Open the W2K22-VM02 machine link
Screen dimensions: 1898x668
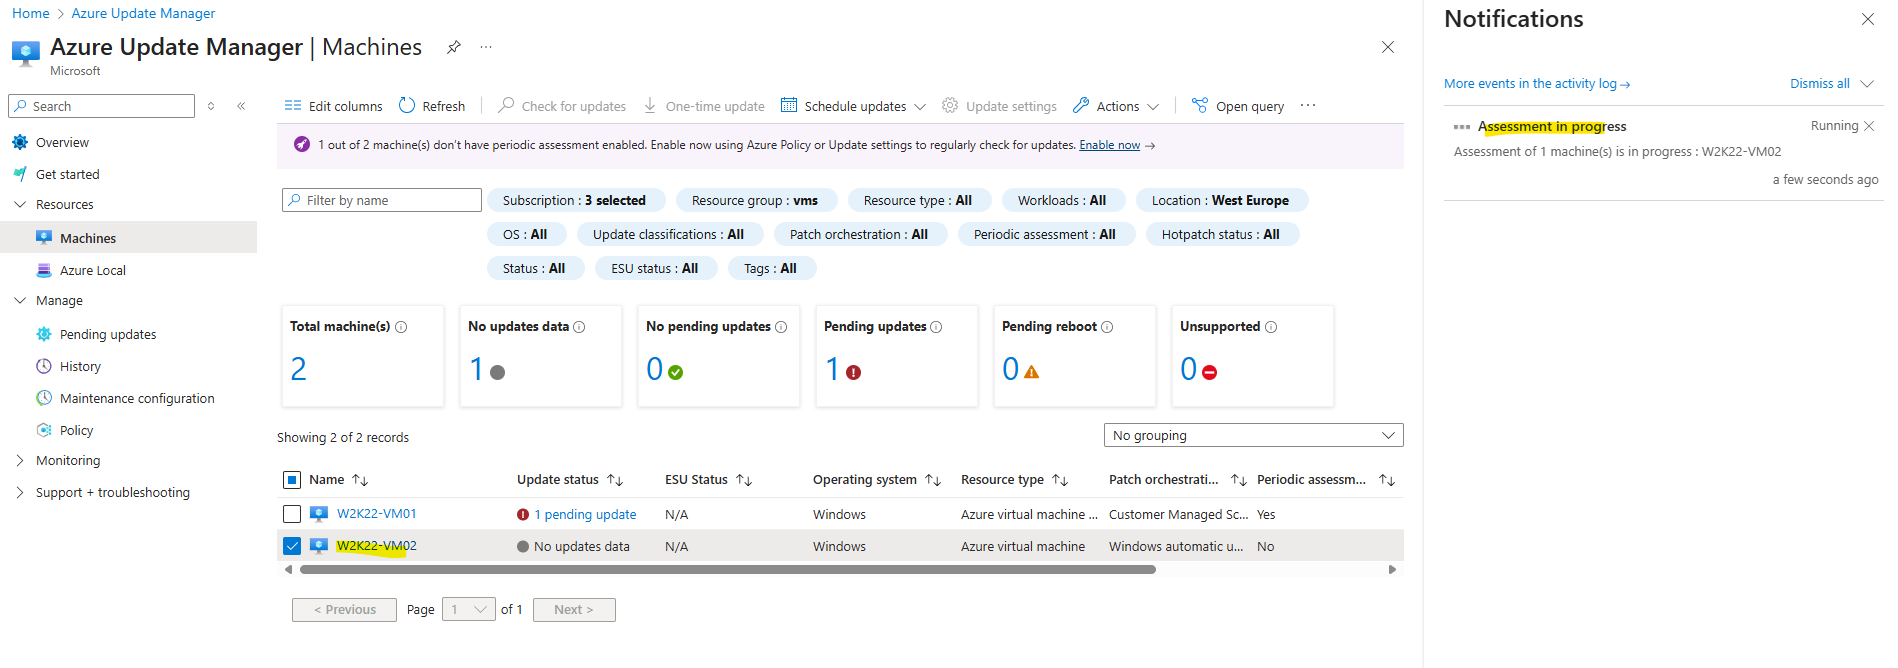(x=377, y=546)
